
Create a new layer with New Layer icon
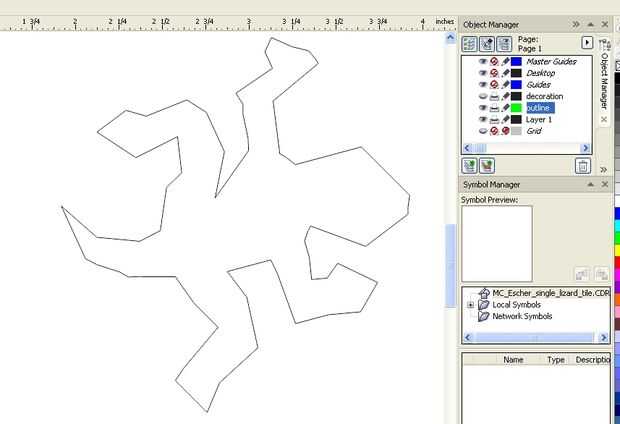click(x=469, y=165)
